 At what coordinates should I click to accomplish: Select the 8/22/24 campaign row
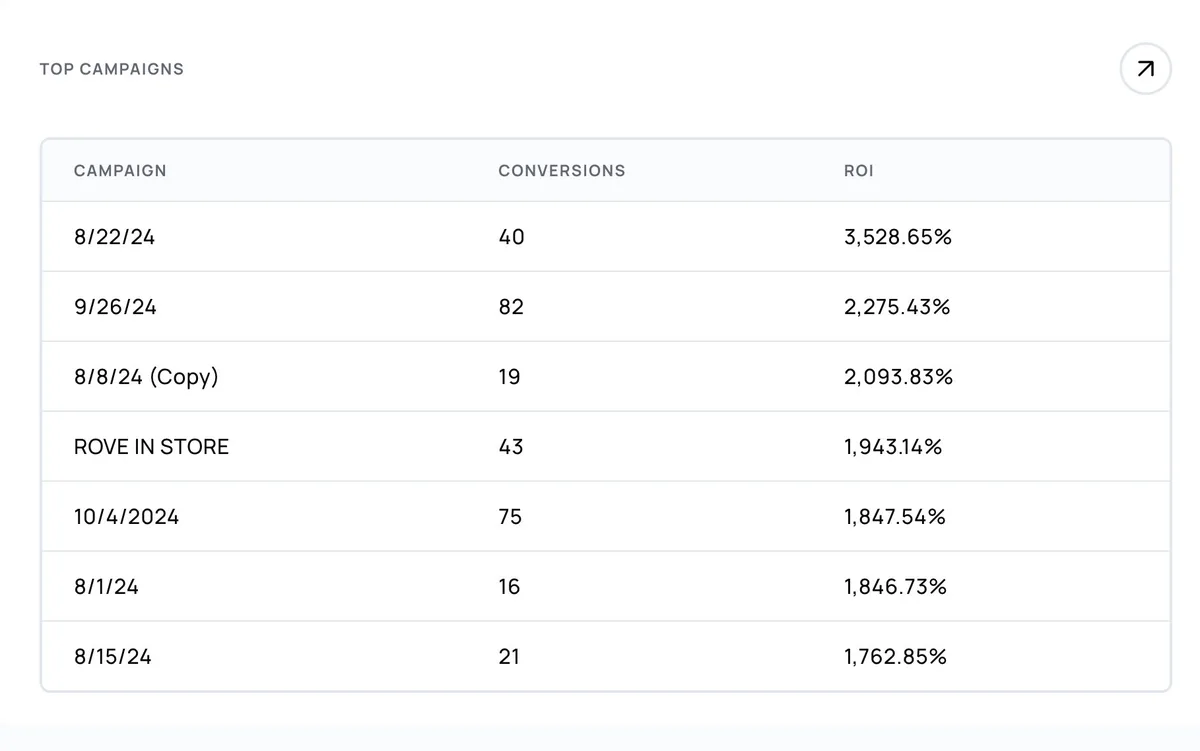click(x=113, y=237)
